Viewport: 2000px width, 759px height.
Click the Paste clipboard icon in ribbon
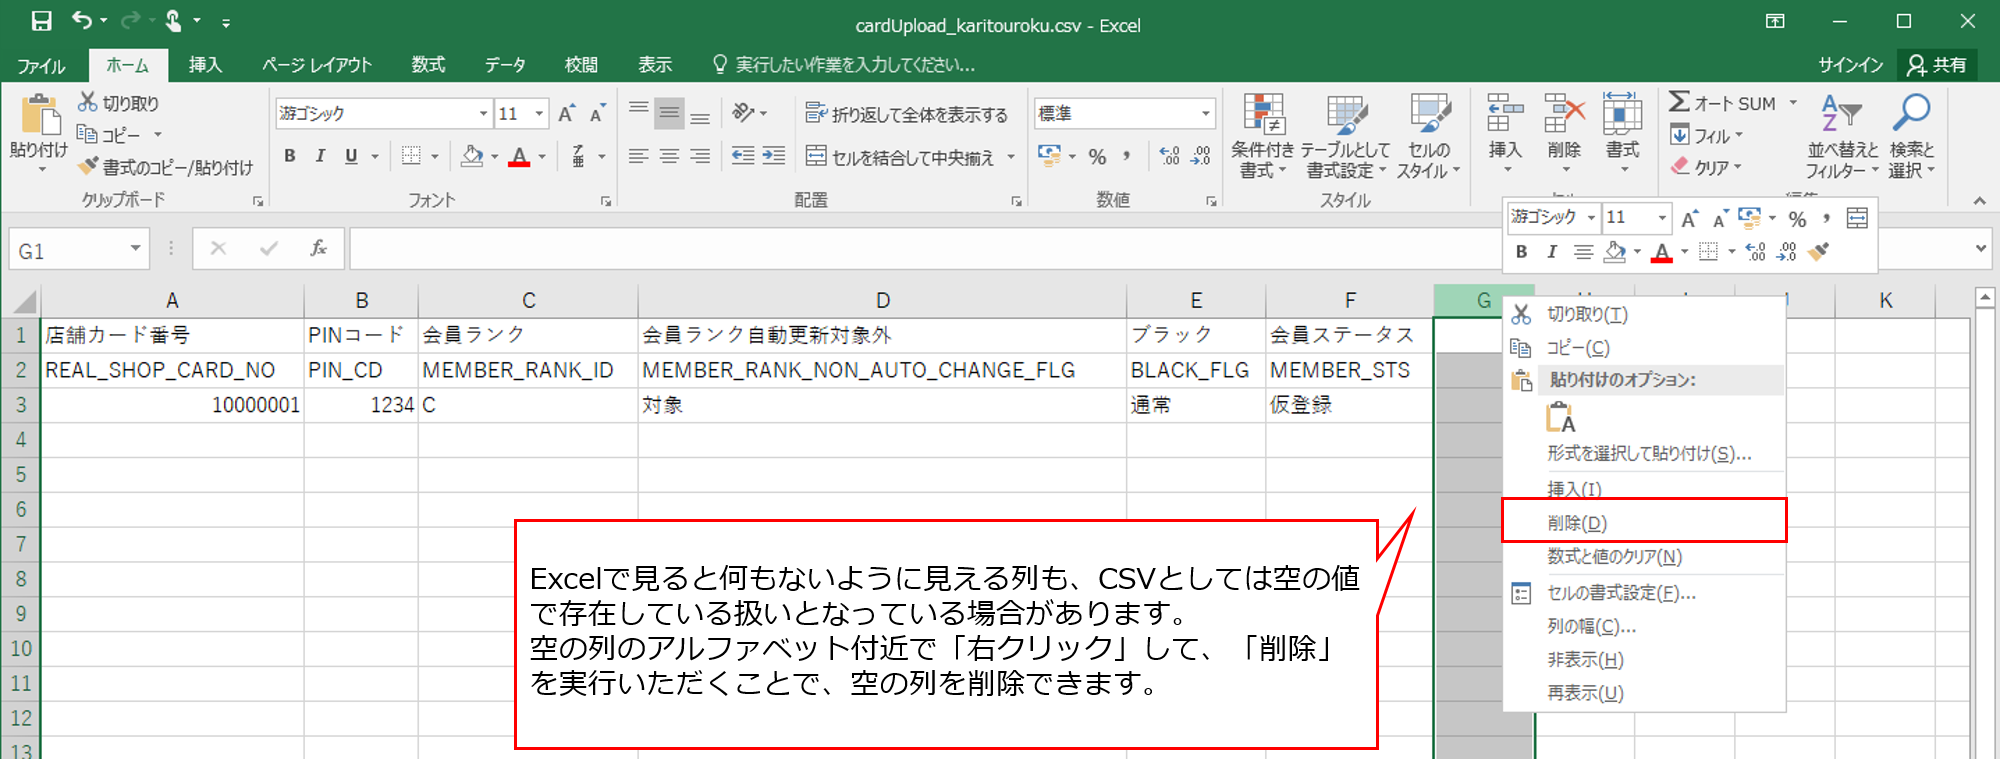[39, 115]
